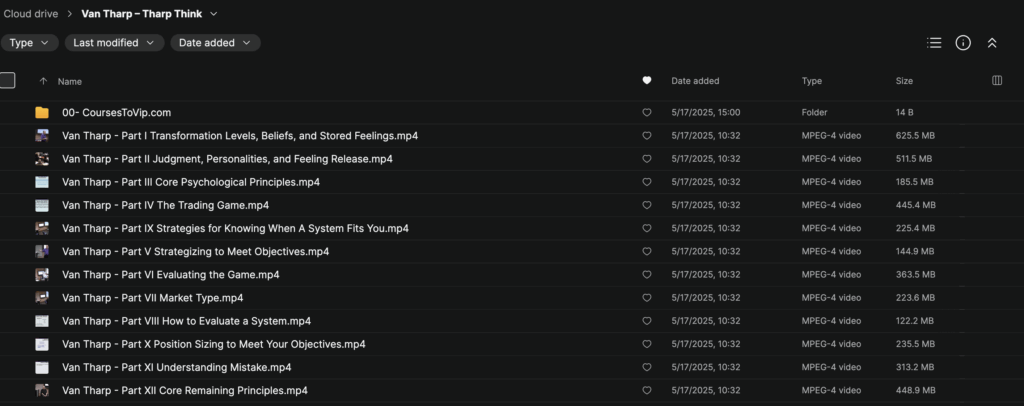The height and width of the screenshot is (406, 1024).
Task: Sort by the Size column header
Action: pyautogui.click(x=904, y=81)
